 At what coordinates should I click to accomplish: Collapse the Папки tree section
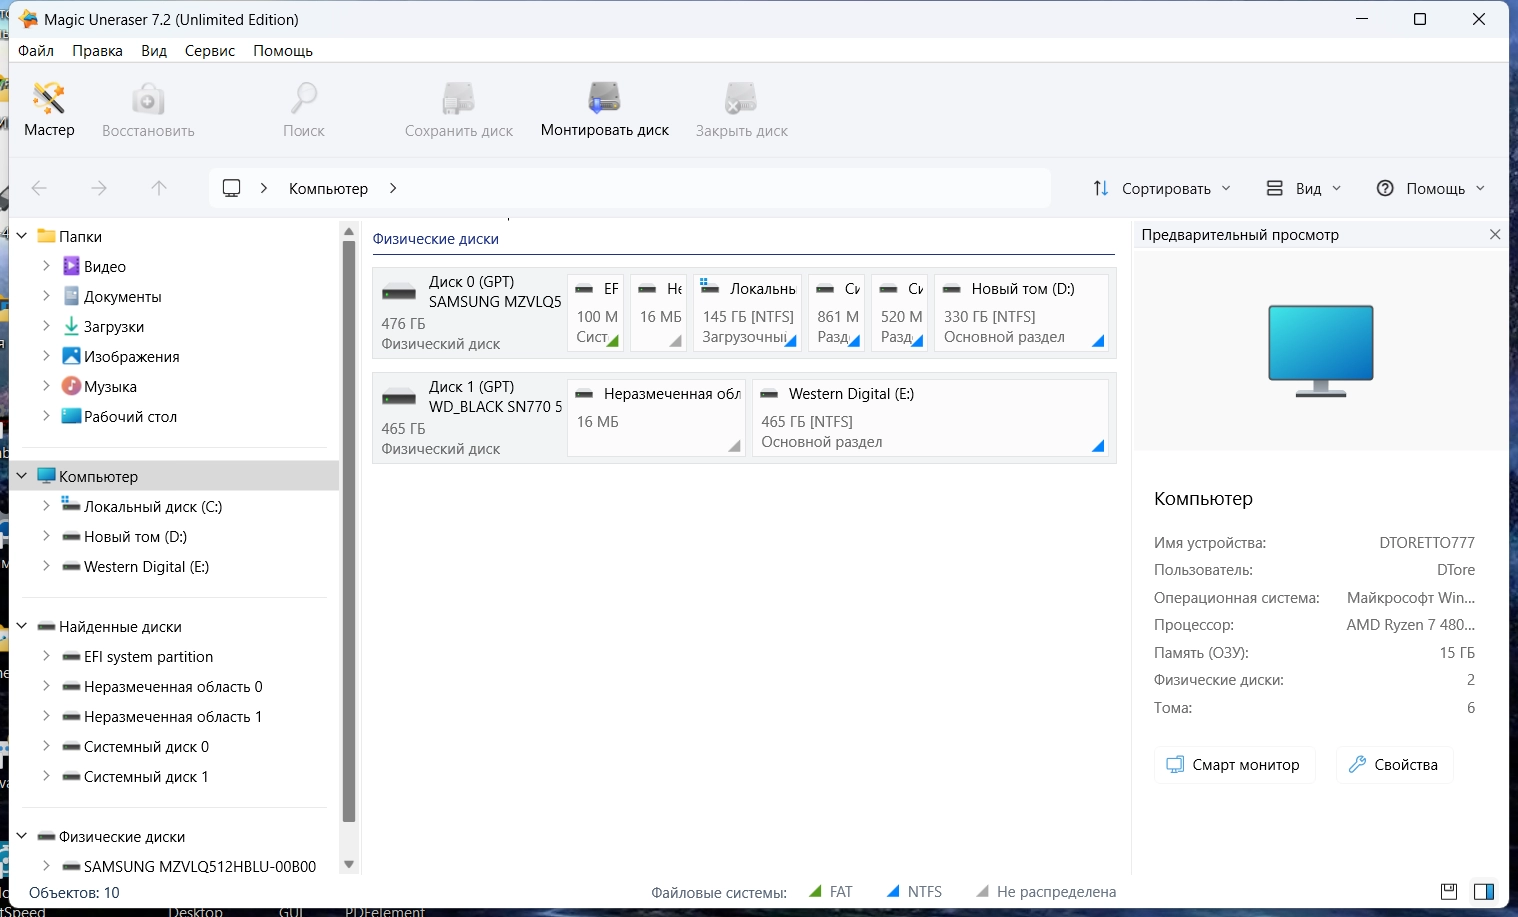[22, 236]
